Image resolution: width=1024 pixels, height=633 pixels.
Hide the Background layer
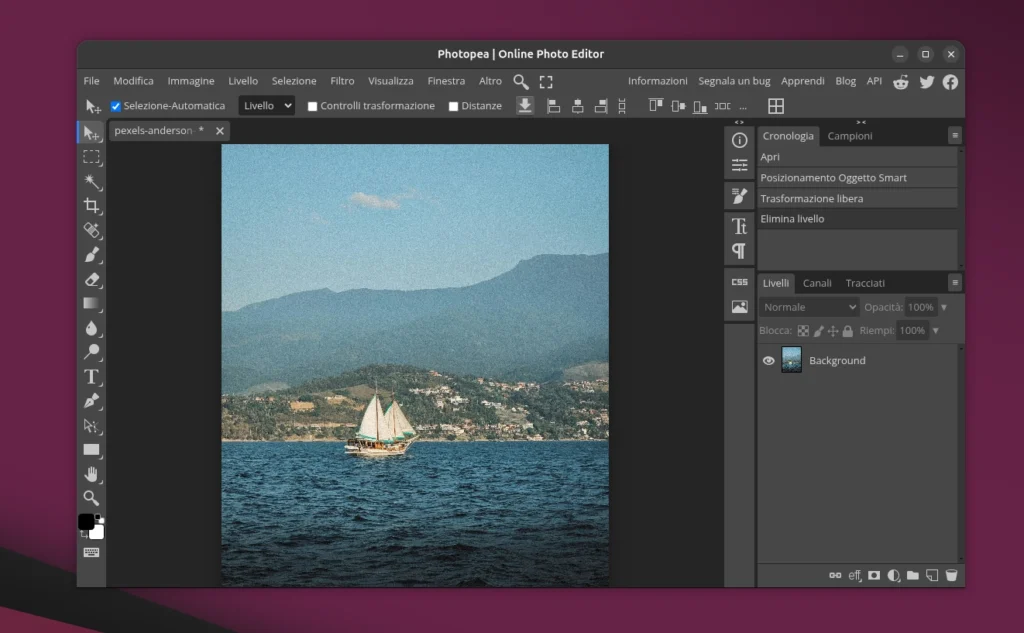(768, 360)
